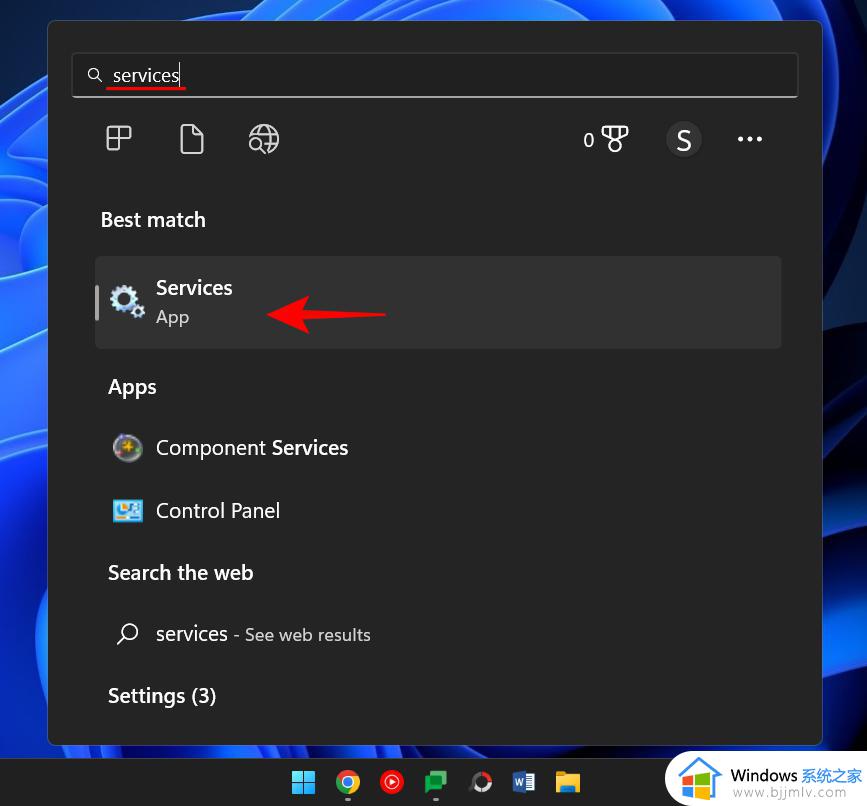Image resolution: width=867 pixels, height=806 pixels.
Task: Click the magnifier icon in search box
Action: point(95,75)
